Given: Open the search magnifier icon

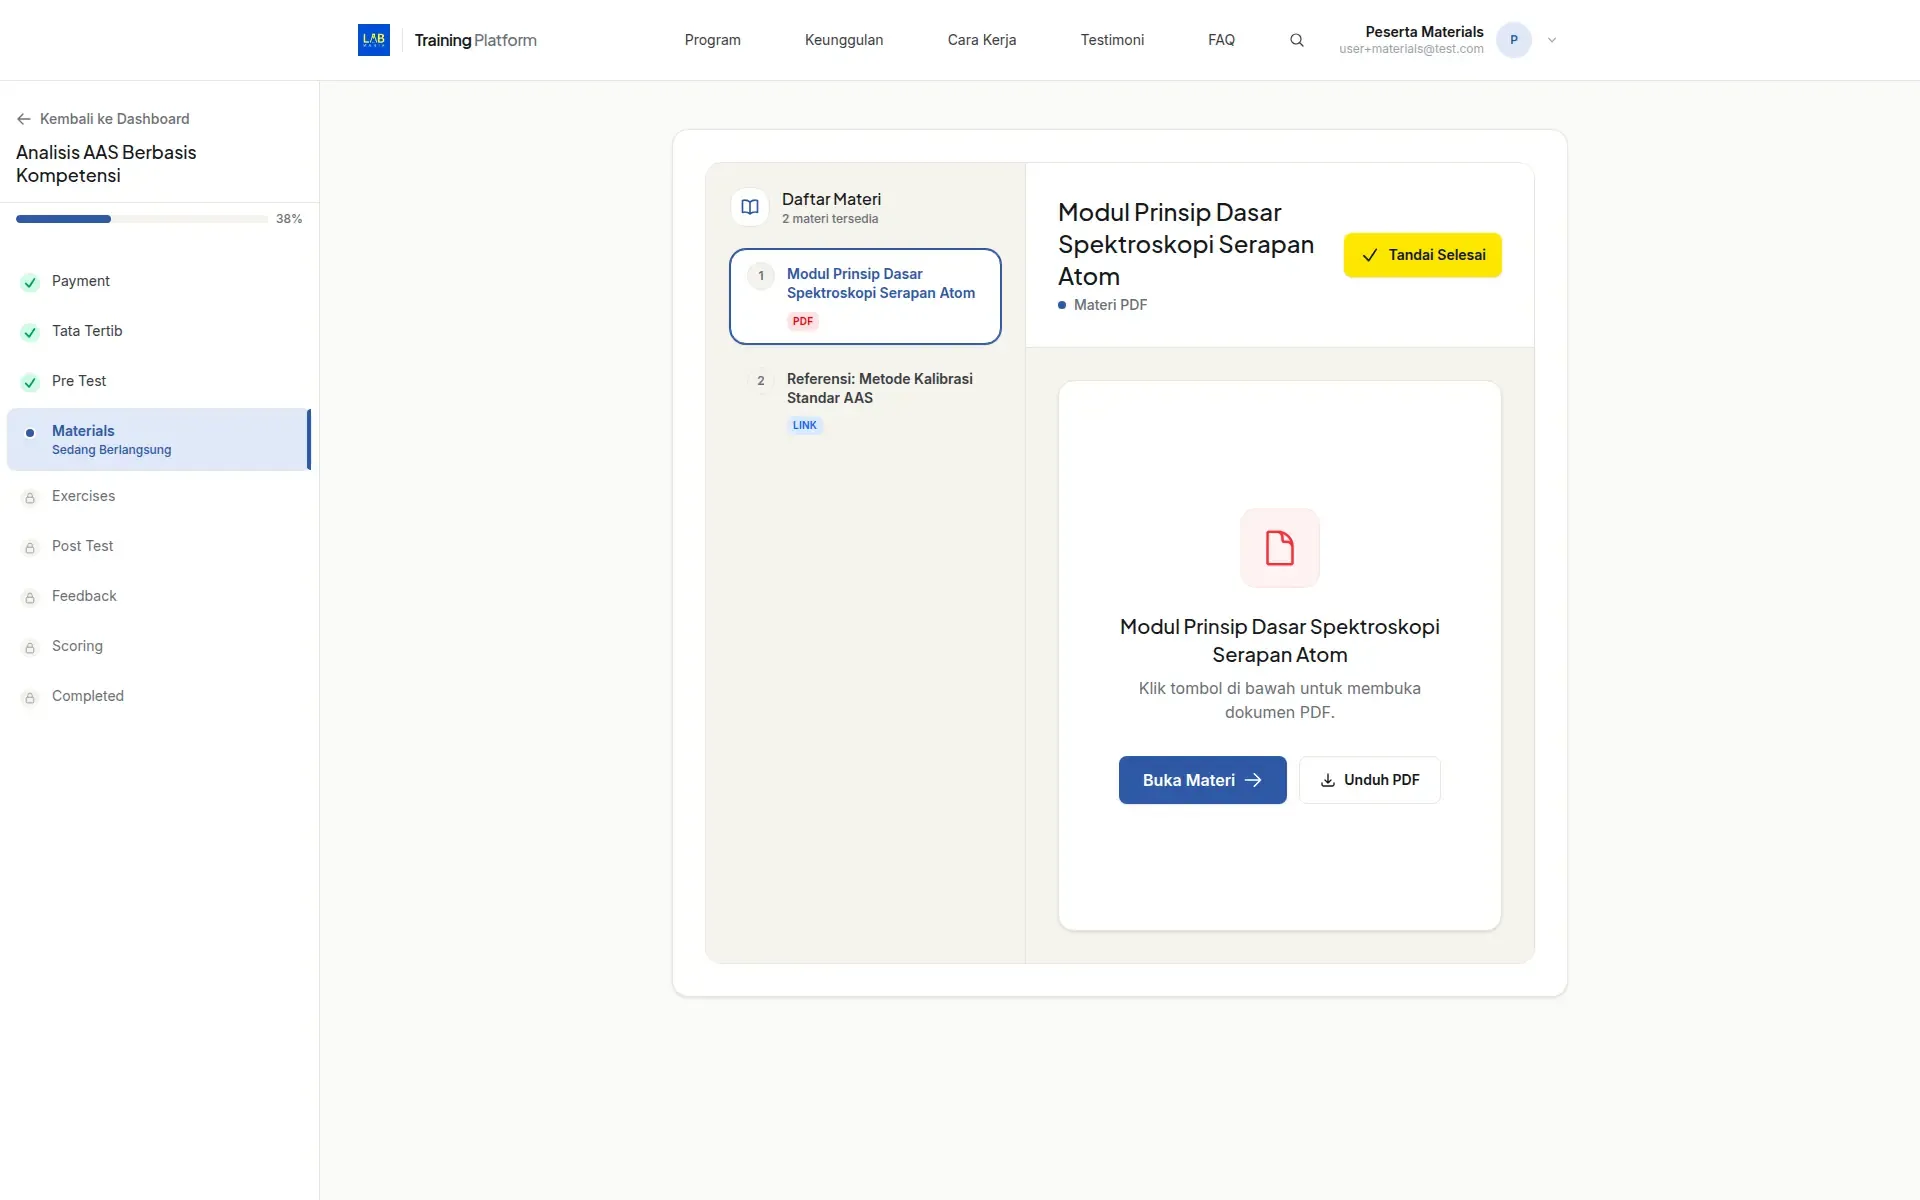Looking at the screenshot, I should click(1297, 40).
